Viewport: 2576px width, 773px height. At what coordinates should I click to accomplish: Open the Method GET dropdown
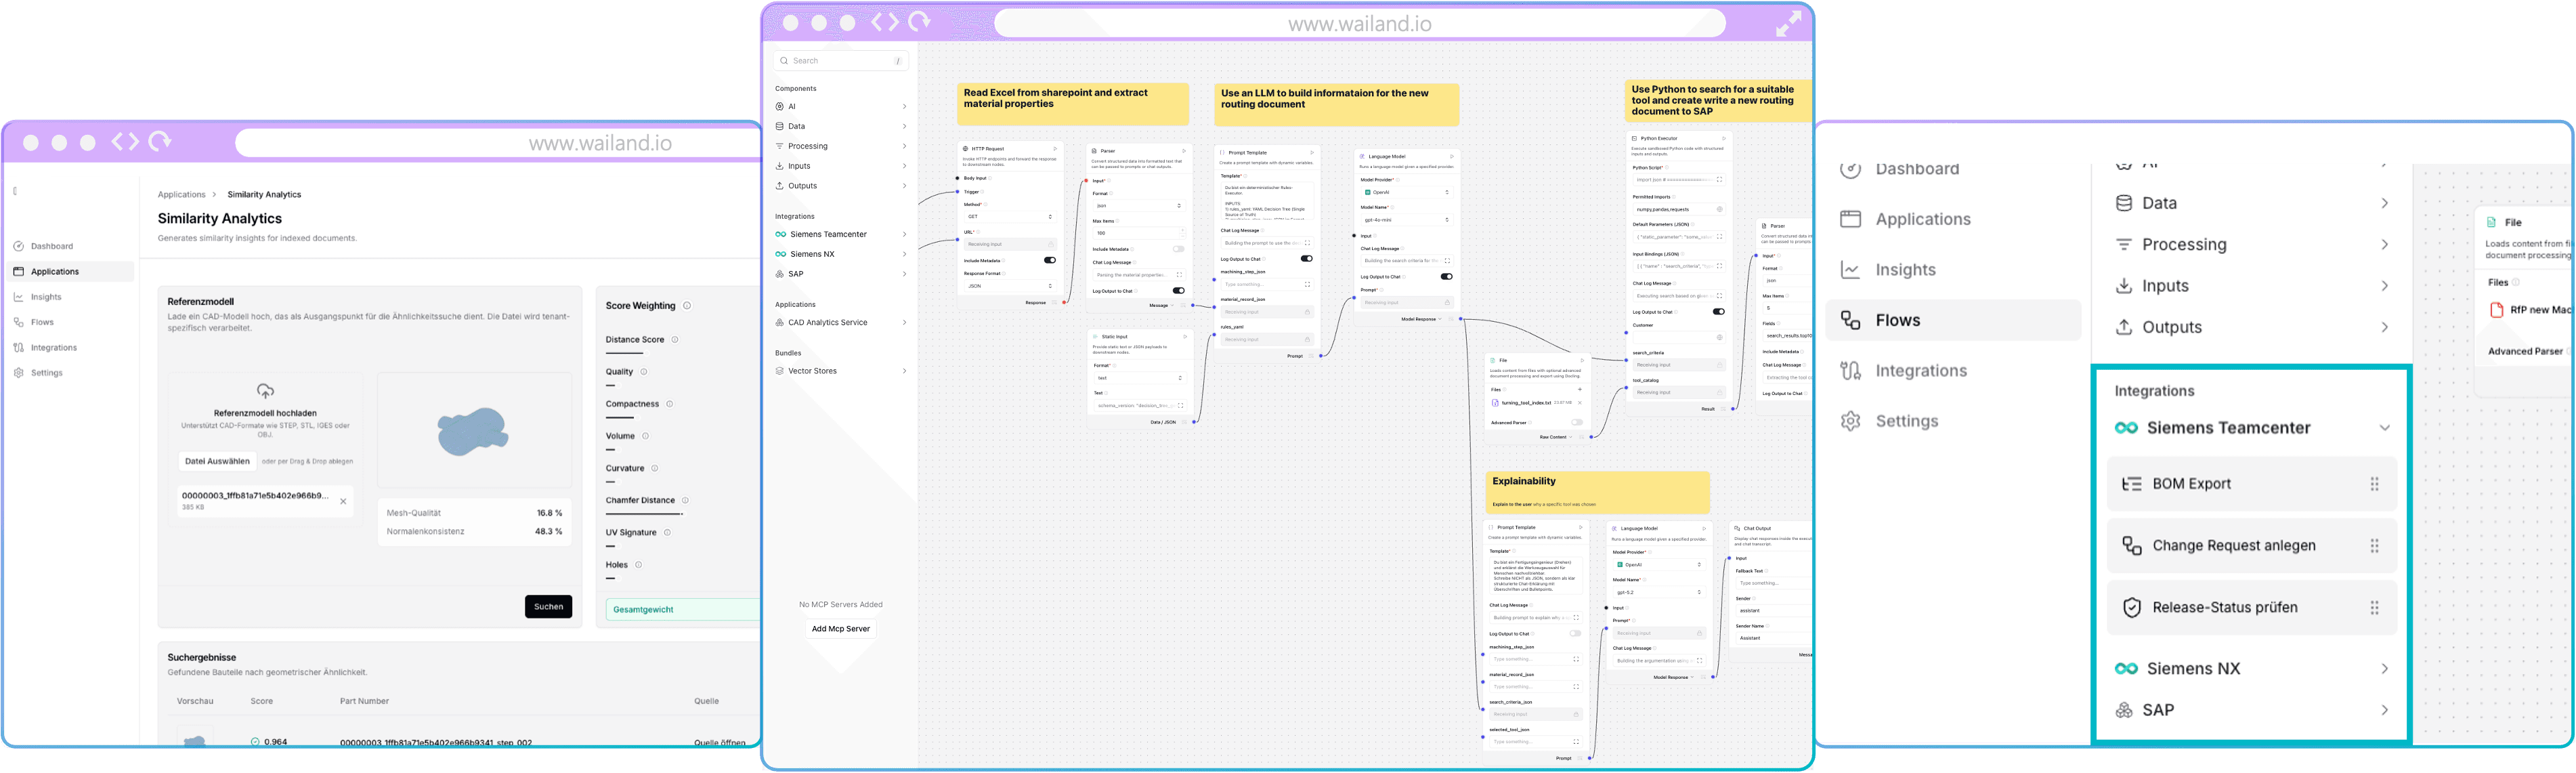(x=1010, y=217)
